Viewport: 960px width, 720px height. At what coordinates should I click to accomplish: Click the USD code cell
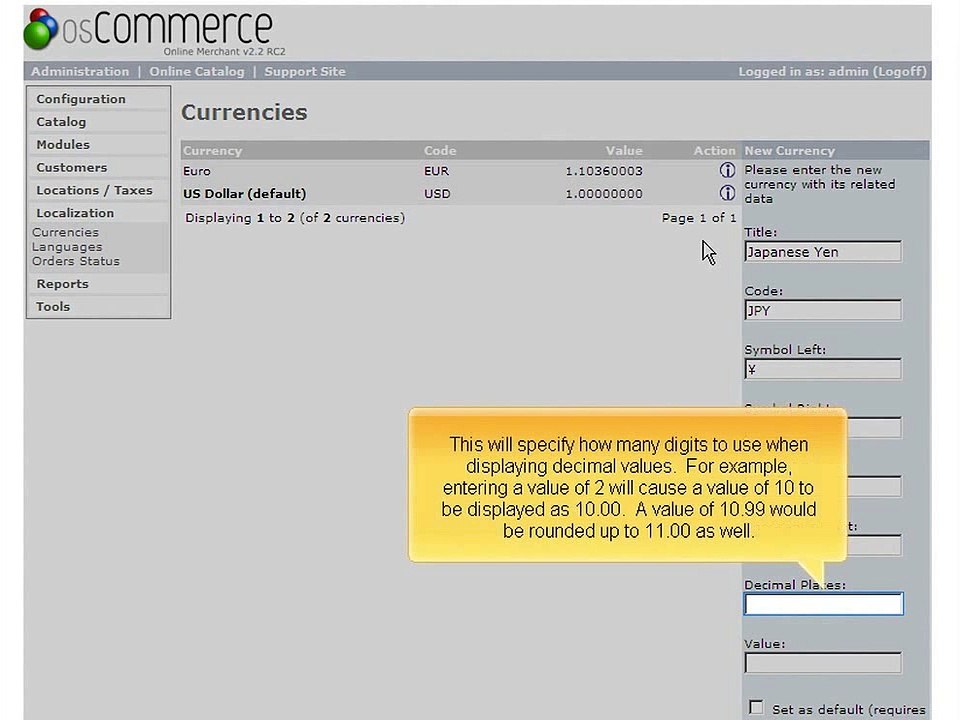pyautogui.click(x=437, y=193)
